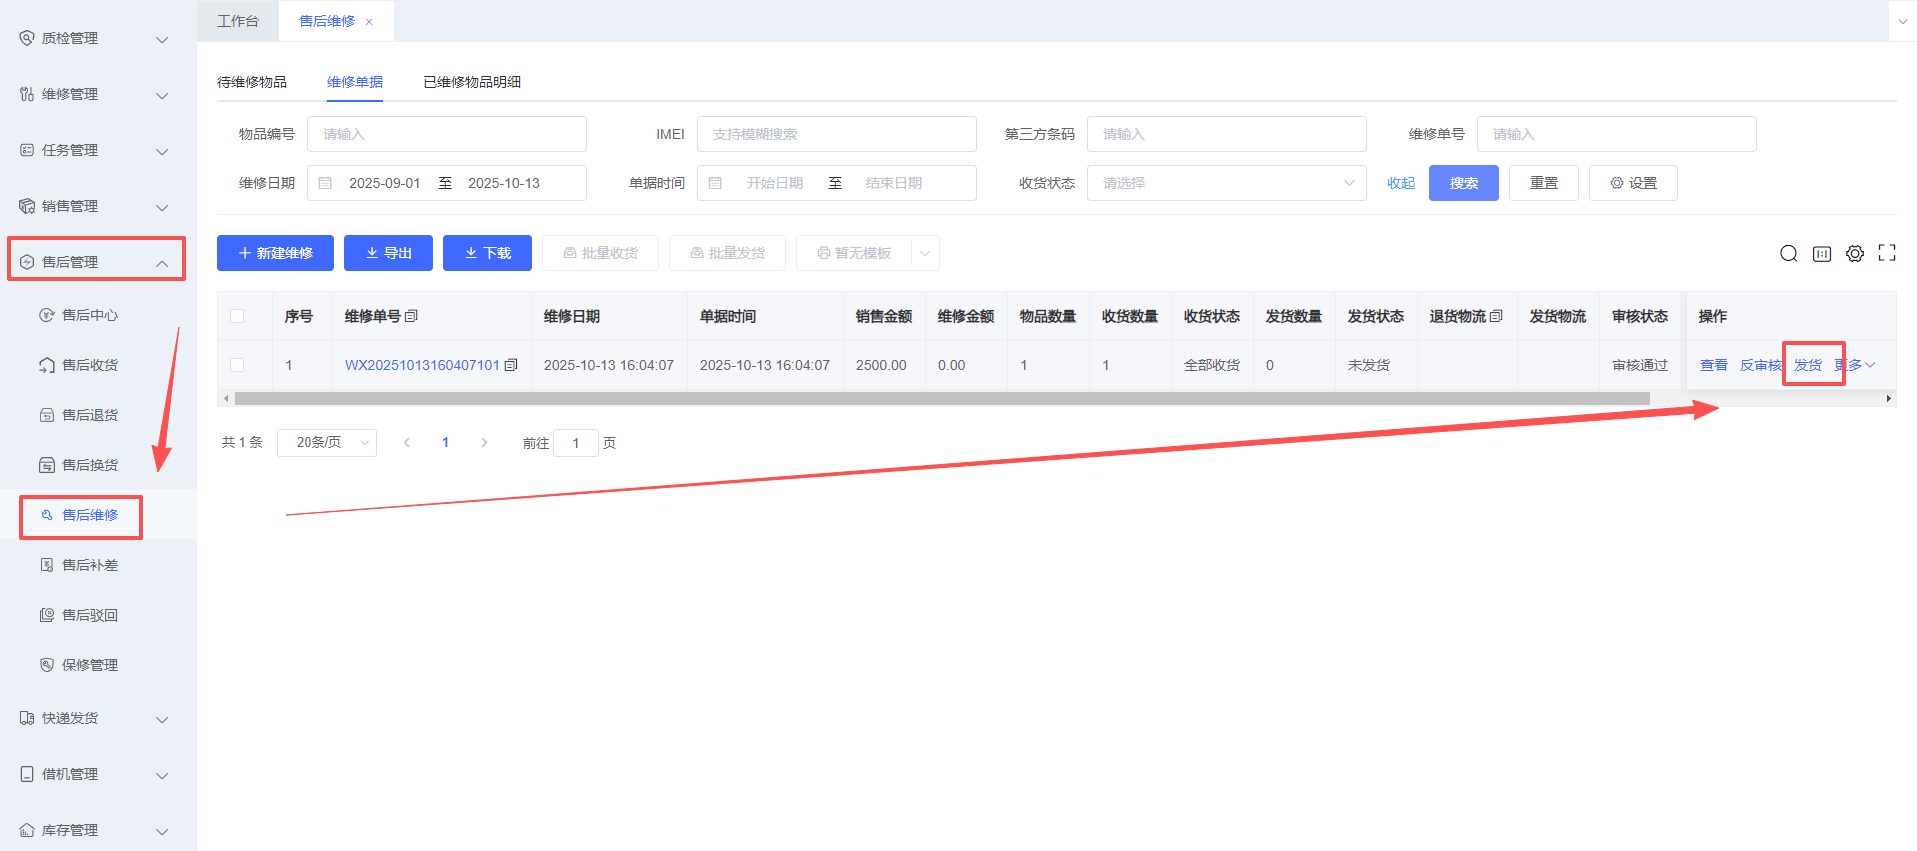Viewport: 1917px width, 851px height.
Task: Click the 发货 link in operations column
Action: 1807,365
